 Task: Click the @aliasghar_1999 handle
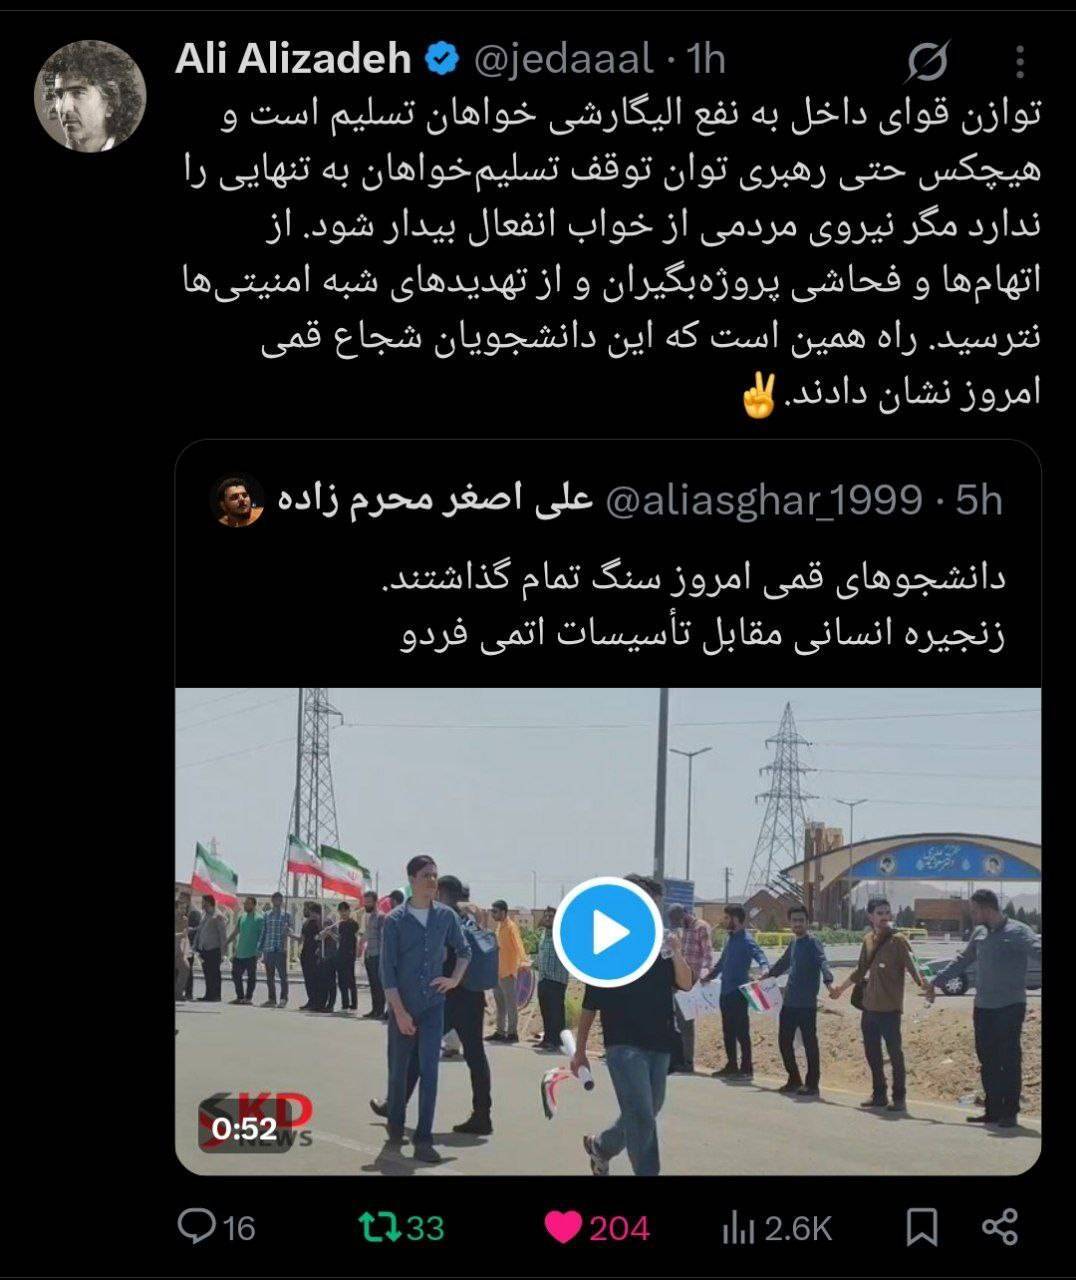764,500
